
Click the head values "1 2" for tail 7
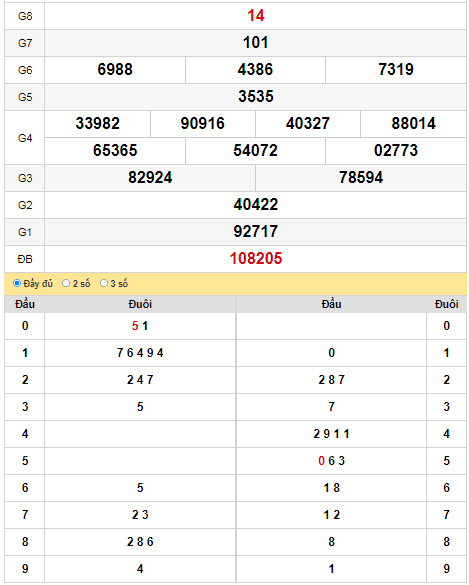[x=331, y=514]
